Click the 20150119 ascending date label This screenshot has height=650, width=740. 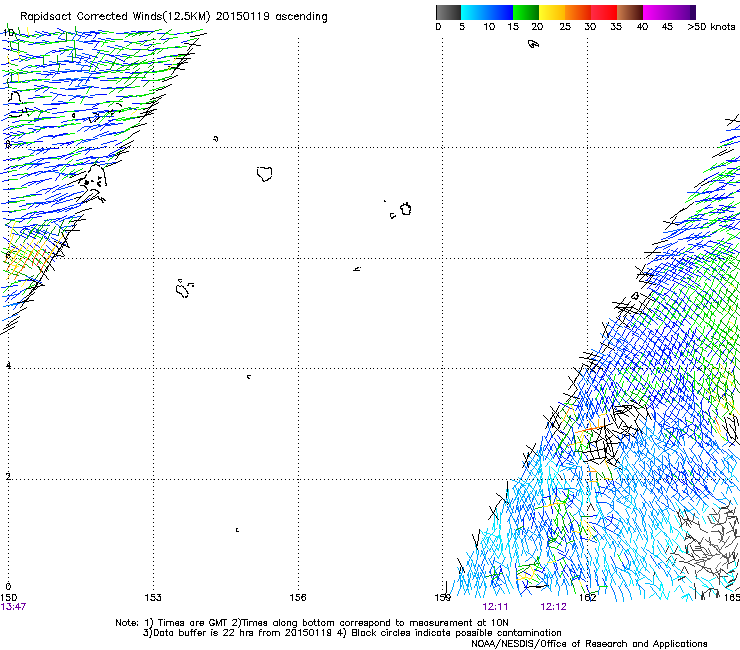pos(271,17)
